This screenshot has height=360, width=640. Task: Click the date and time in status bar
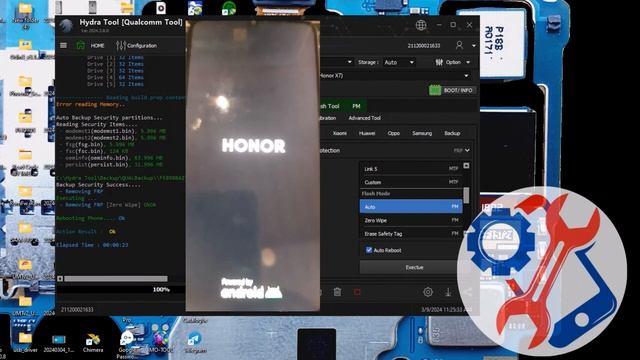point(446,310)
